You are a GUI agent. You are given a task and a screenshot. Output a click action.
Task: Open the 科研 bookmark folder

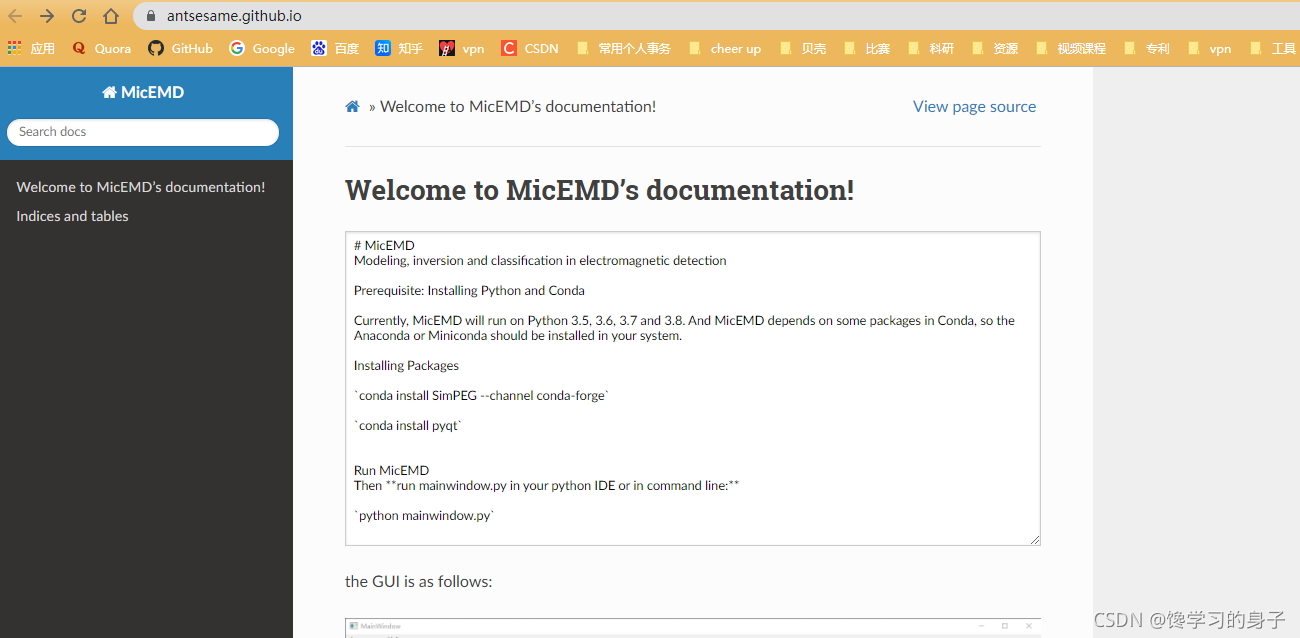[x=931, y=48]
